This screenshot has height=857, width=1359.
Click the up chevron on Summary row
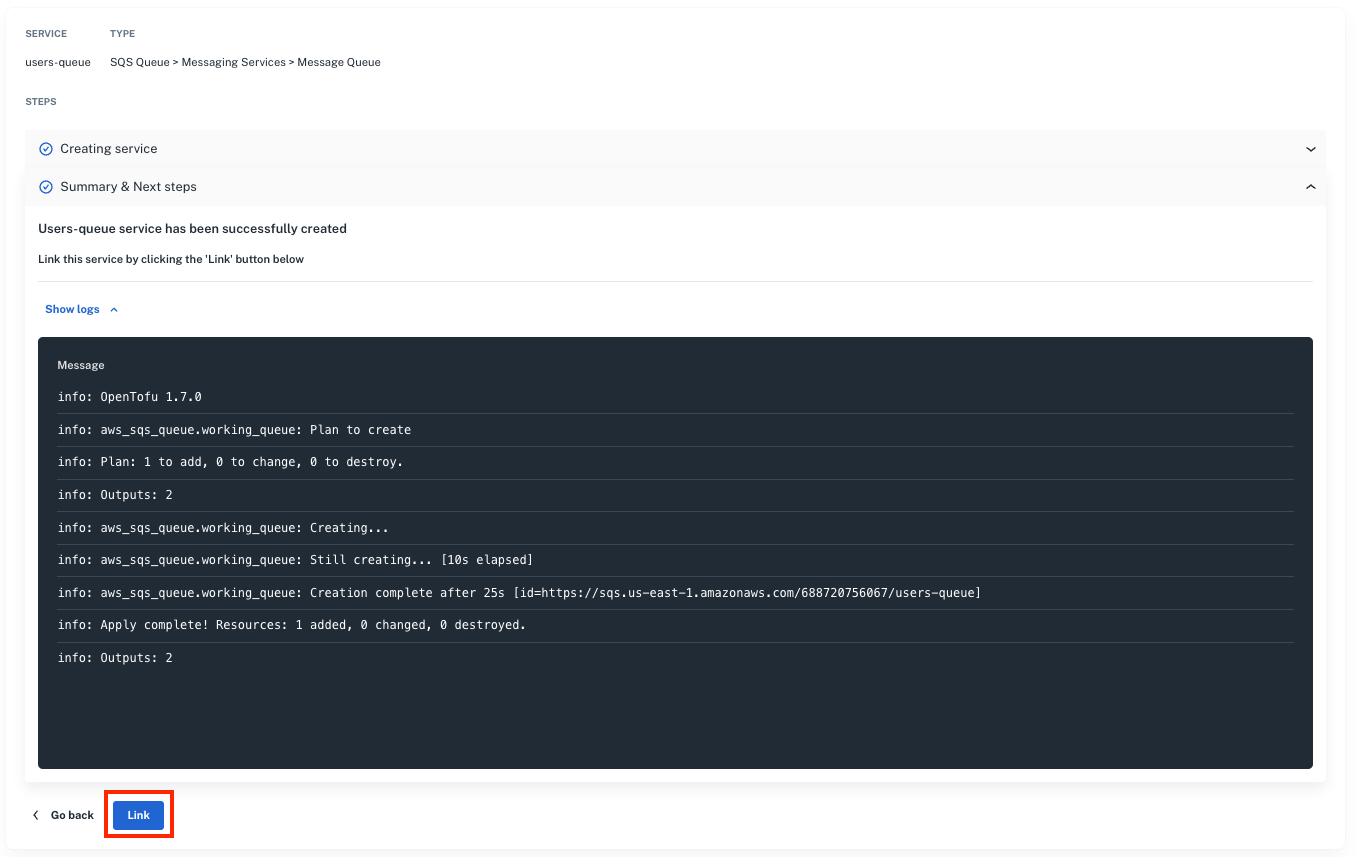(x=1311, y=187)
